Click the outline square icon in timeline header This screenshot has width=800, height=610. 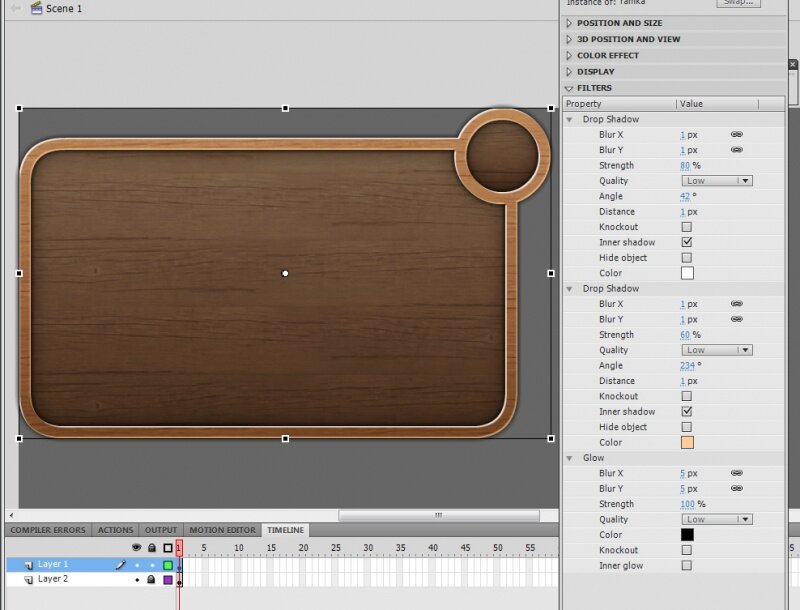168,548
